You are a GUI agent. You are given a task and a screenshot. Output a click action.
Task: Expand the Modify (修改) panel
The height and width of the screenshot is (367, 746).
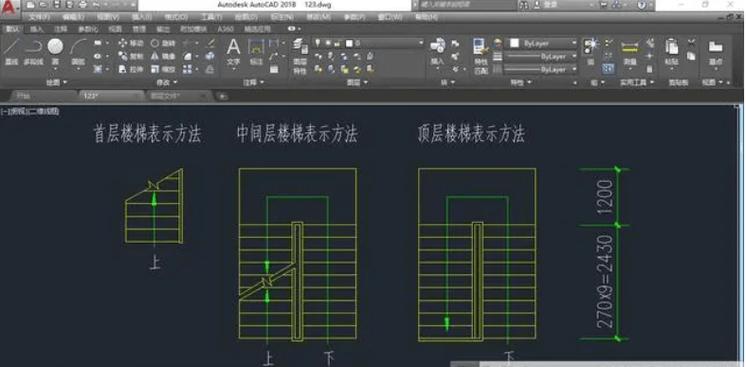pos(166,82)
